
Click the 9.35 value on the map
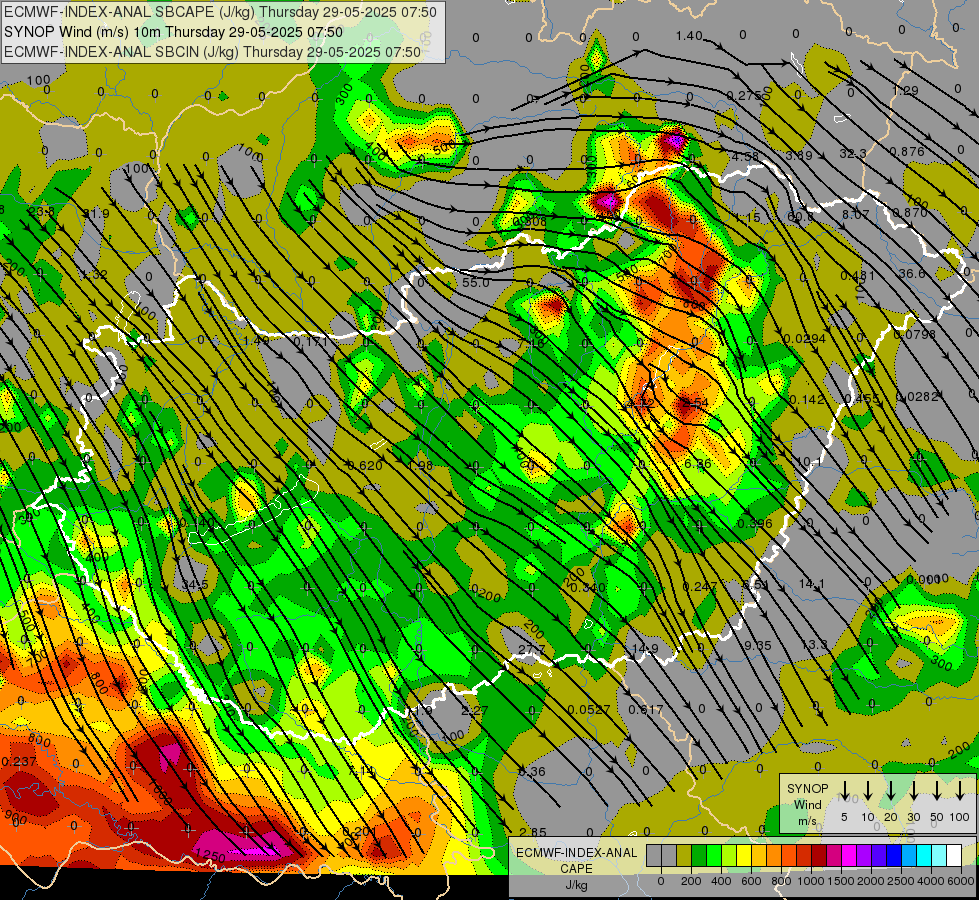pyautogui.click(x=757, y=645)
